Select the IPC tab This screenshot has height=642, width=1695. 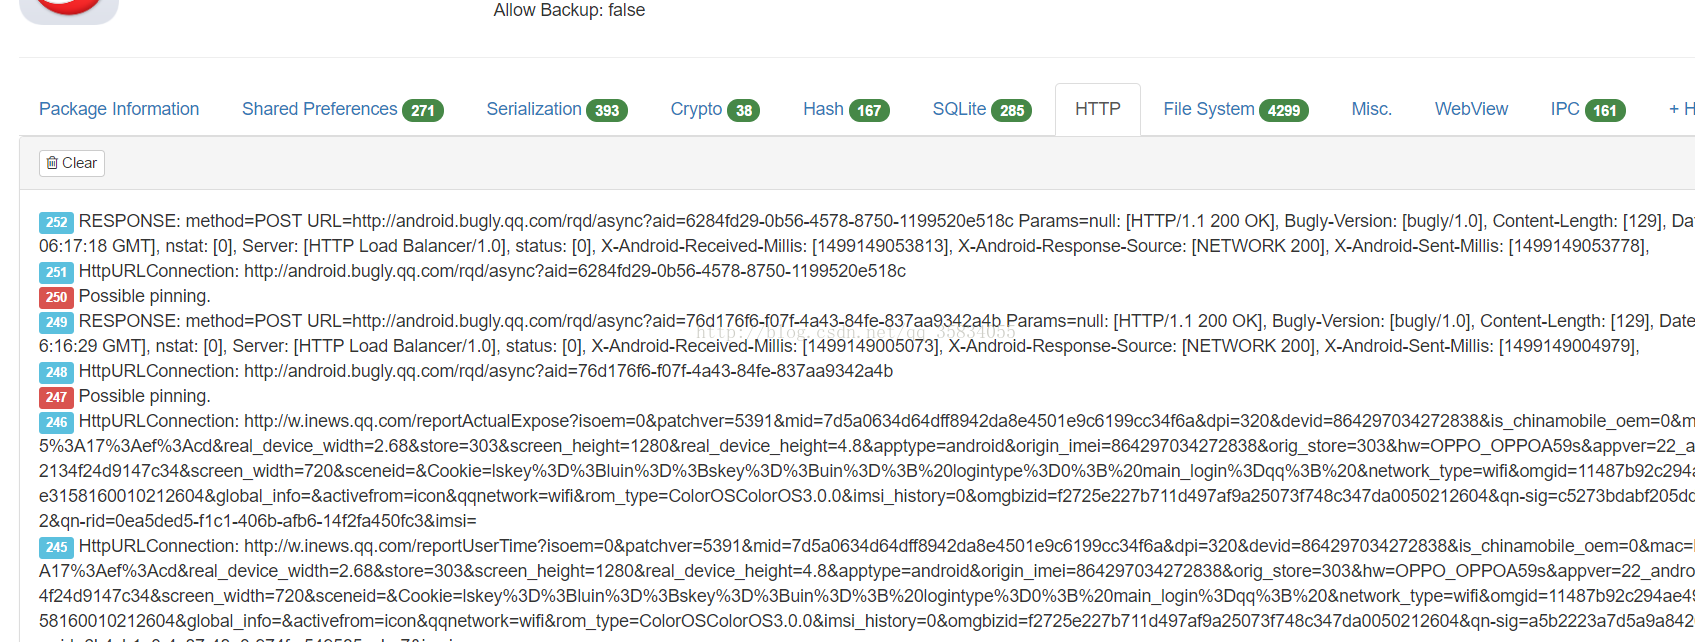coord(1587,109)
